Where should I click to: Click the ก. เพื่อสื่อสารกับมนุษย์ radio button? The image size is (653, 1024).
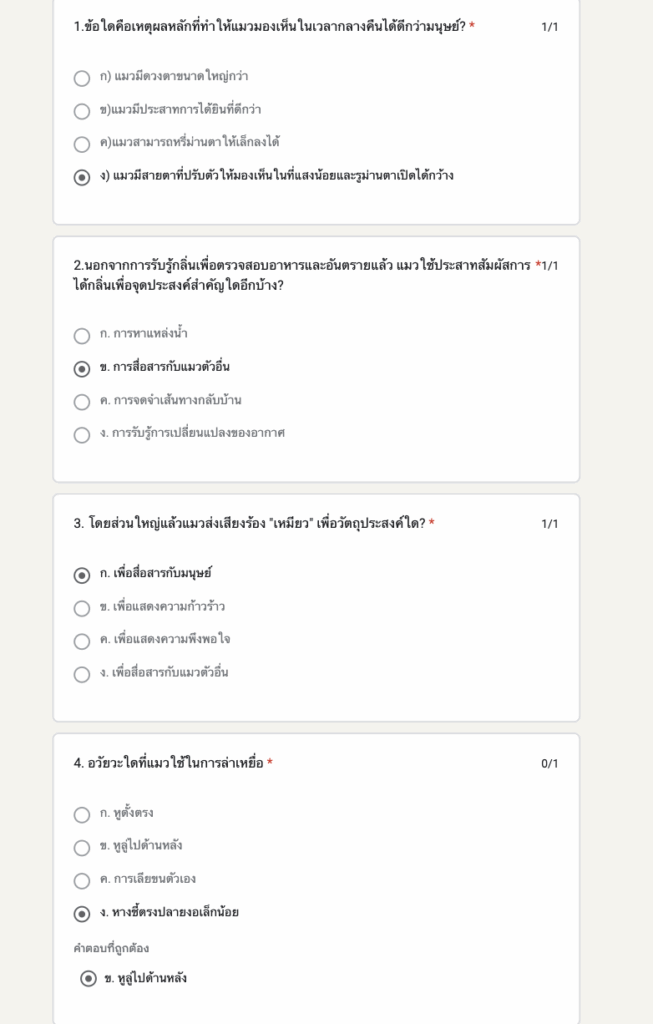pyautogui.click(x=82, y=575)
